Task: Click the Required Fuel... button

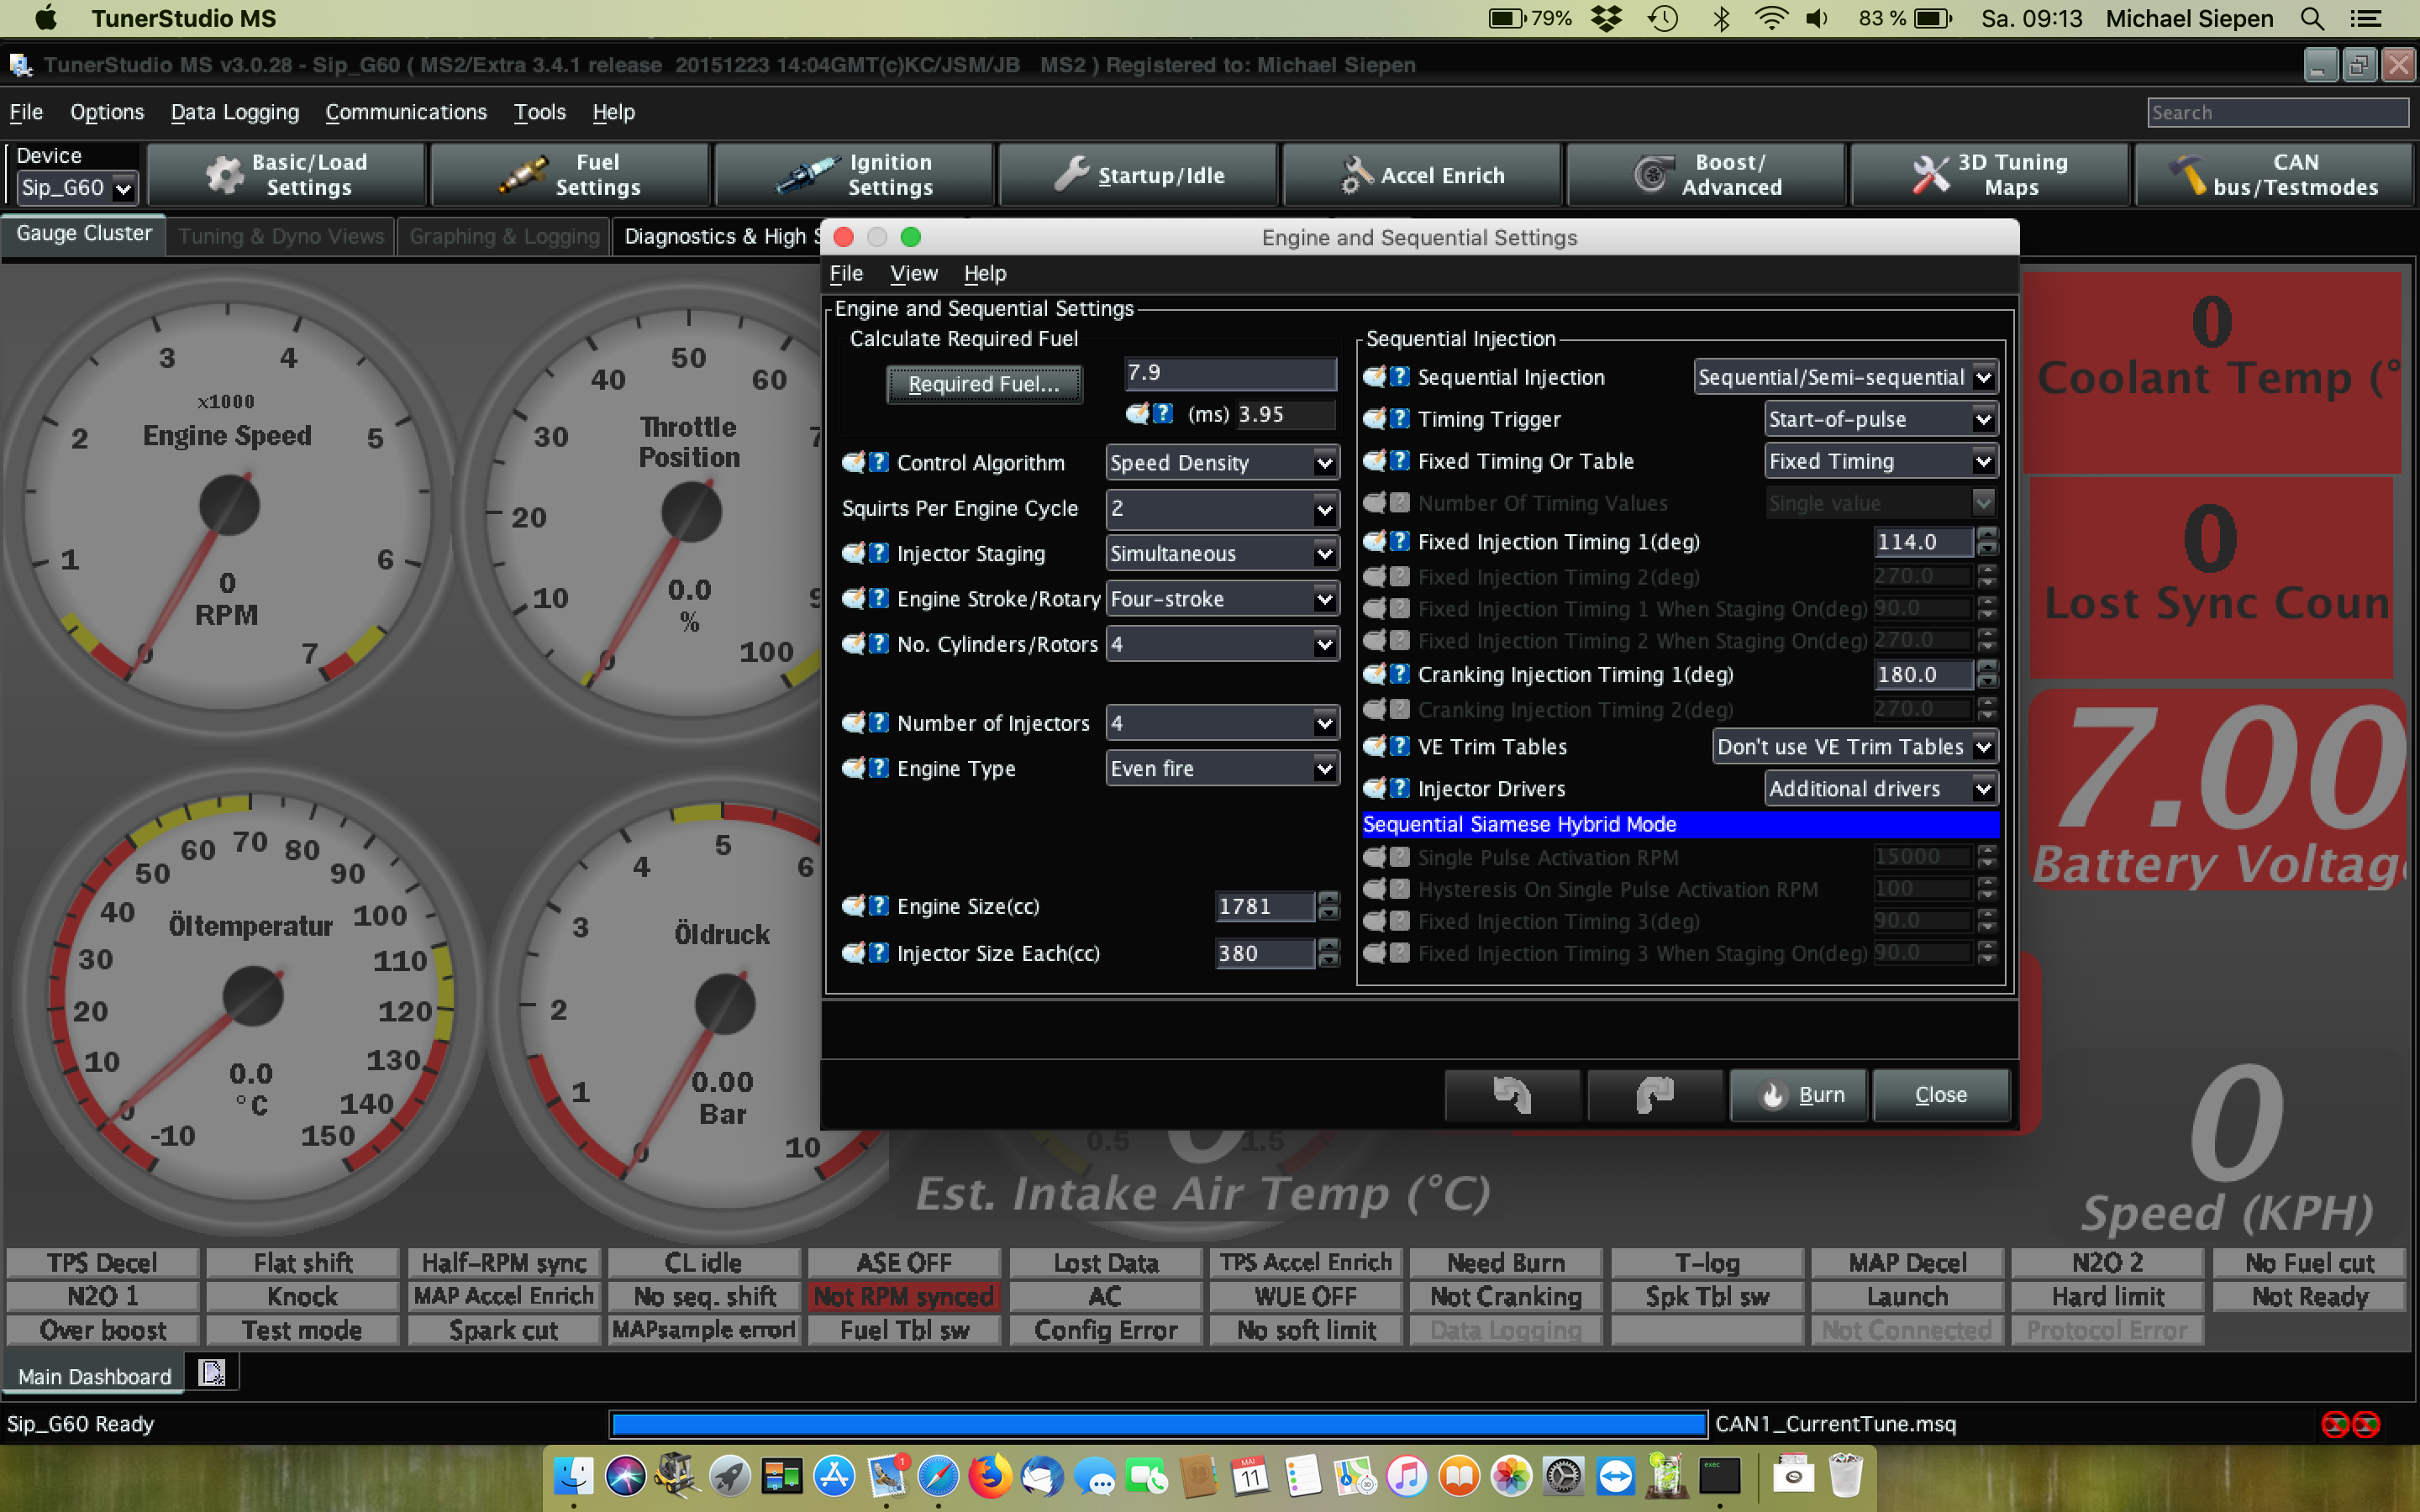Action: click(x=983, y=384)
